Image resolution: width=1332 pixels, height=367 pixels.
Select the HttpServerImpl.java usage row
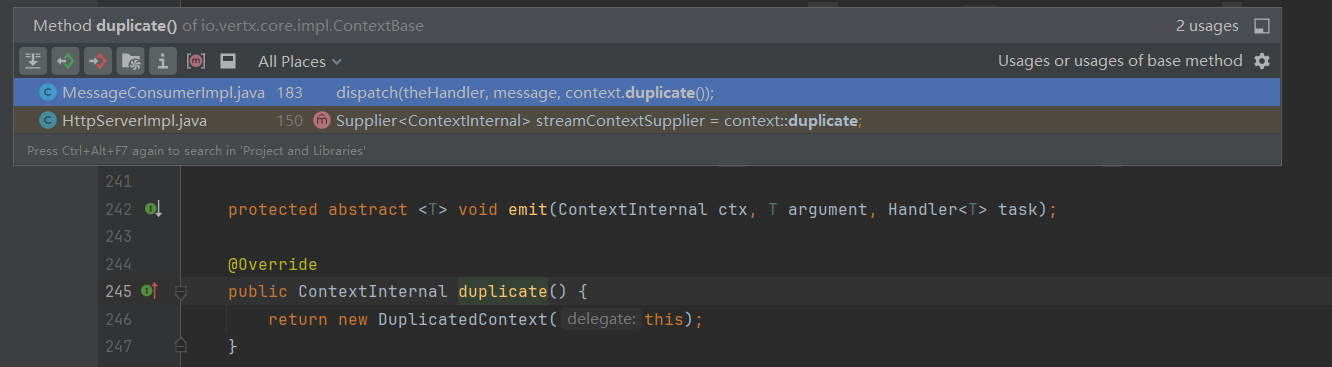click(x=647, y=120)
